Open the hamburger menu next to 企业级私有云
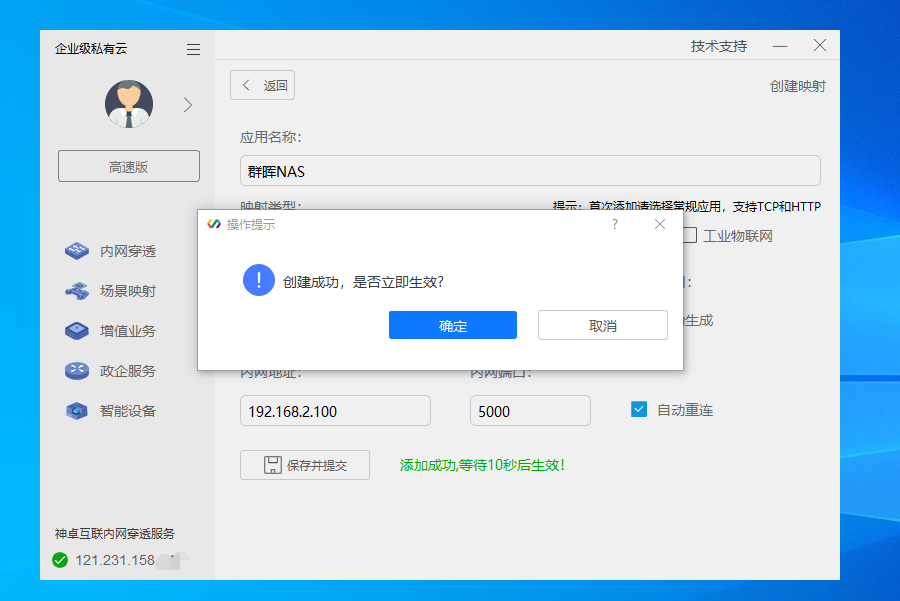The height and width of the screenshot is (601, 900). pyautogui.click(x=193, y=48)
